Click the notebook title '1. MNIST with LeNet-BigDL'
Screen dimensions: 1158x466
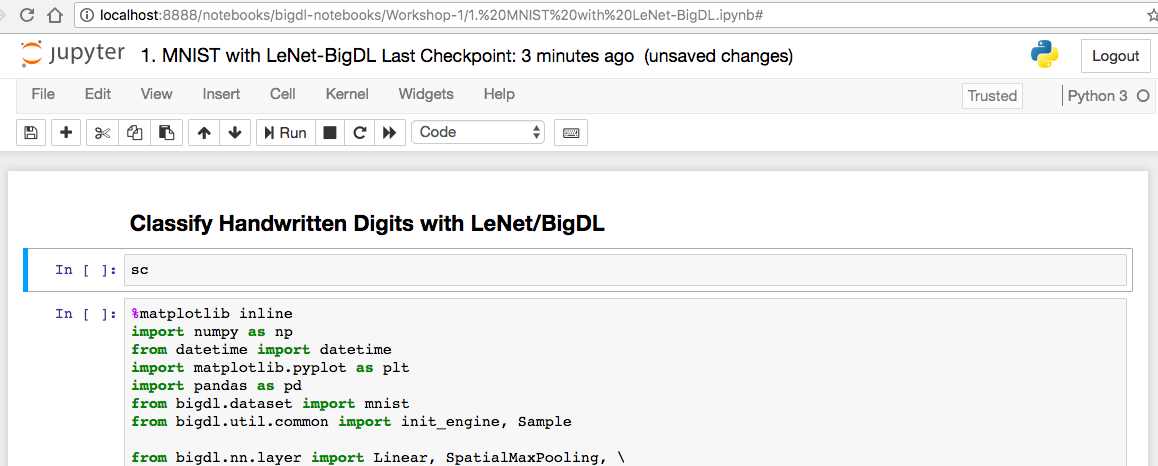click(258, 56)
